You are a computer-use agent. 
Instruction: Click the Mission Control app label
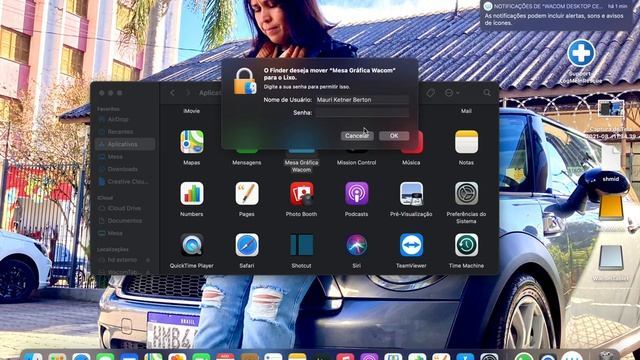pyautogui.click(x=356, y=162)
